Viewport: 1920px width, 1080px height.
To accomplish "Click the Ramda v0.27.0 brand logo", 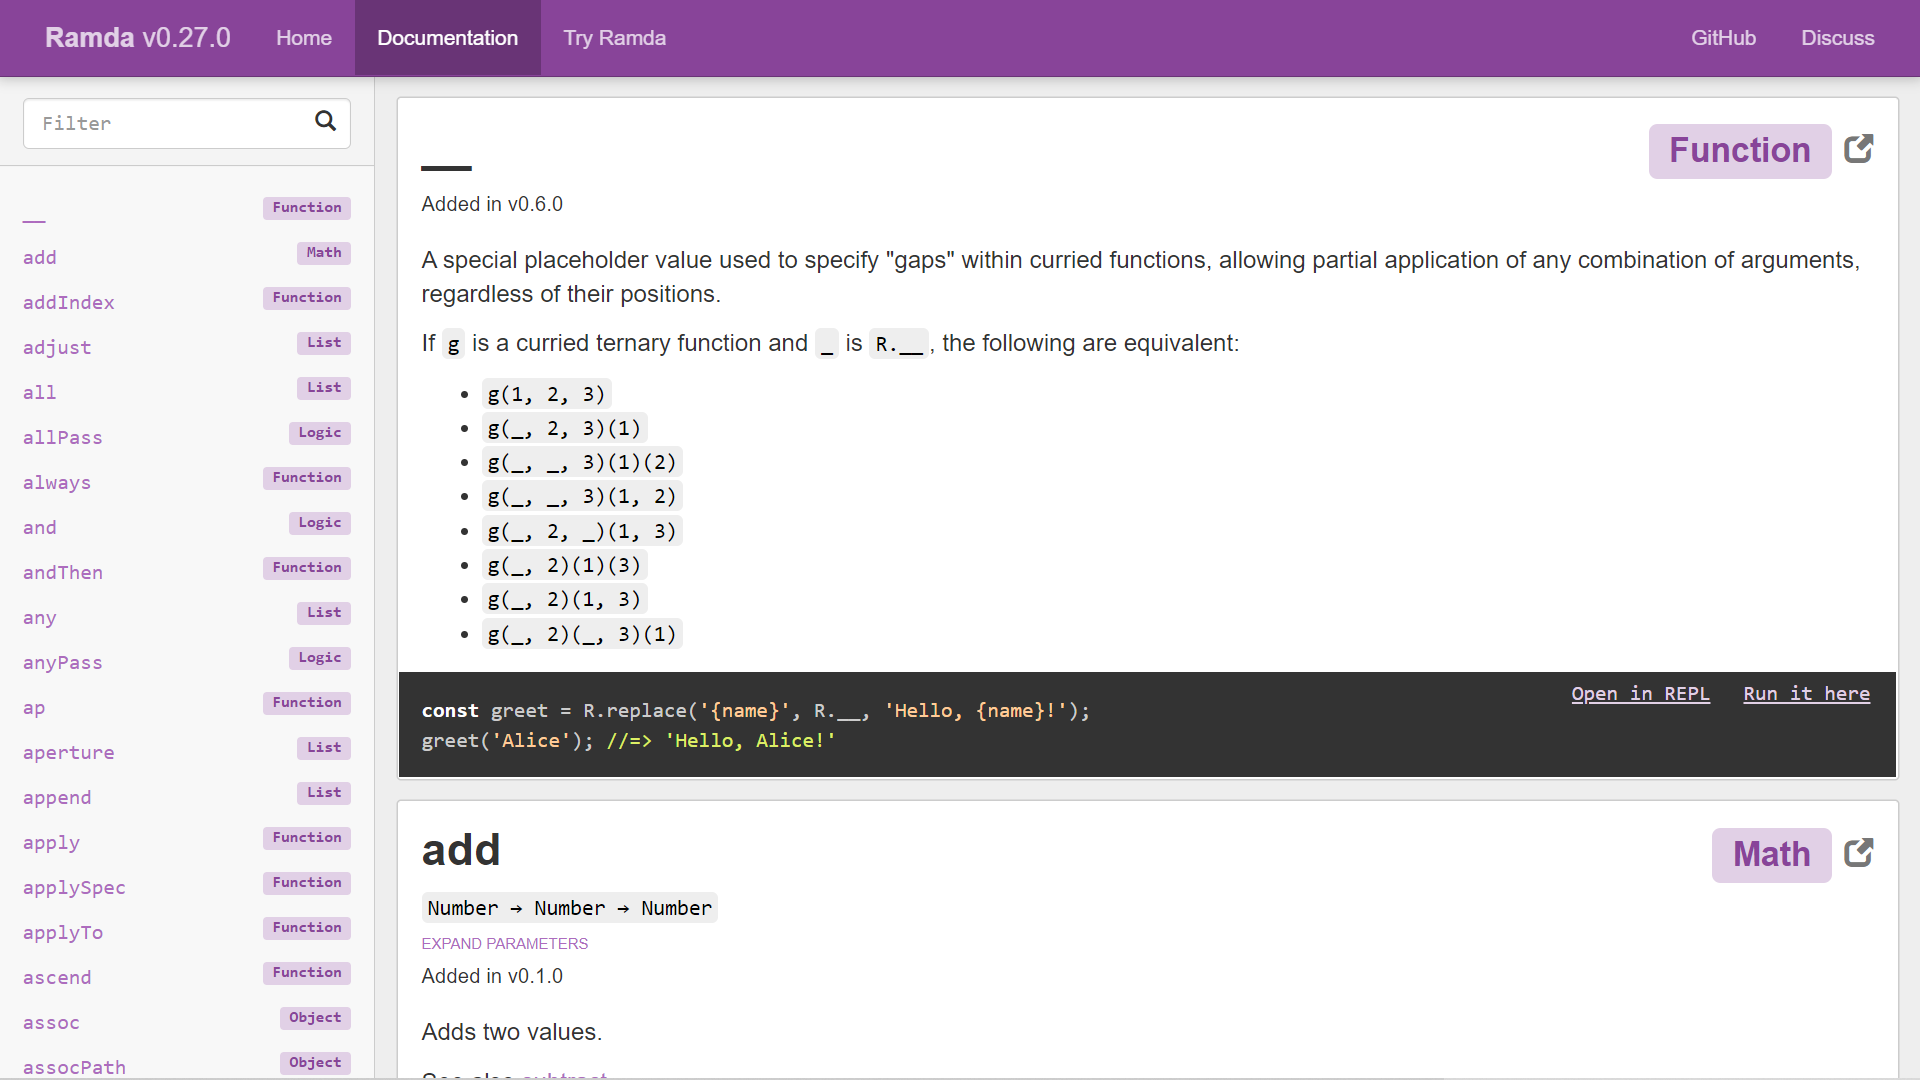I will click(138, 38).
